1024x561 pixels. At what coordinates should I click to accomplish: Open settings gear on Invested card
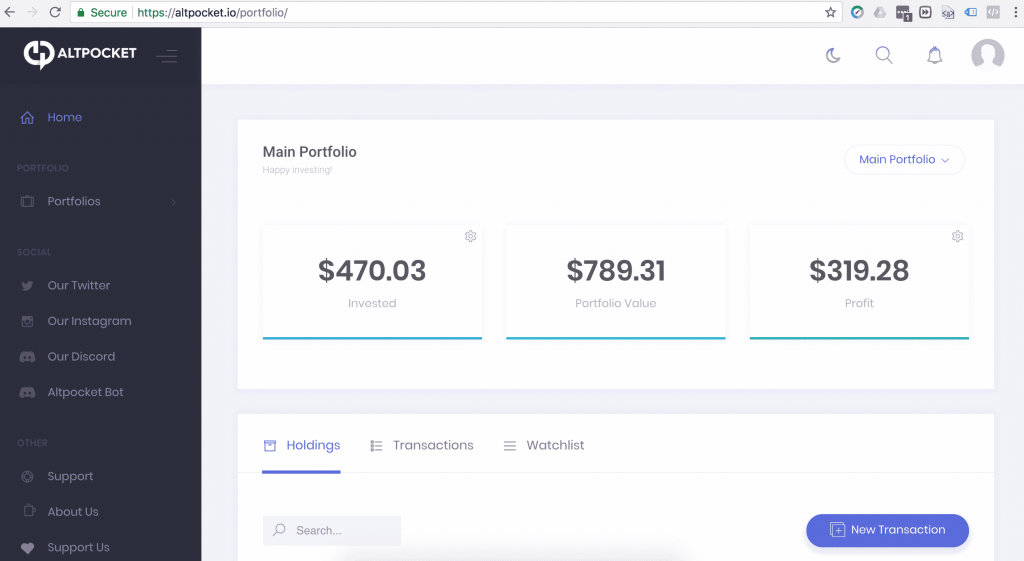470,236
